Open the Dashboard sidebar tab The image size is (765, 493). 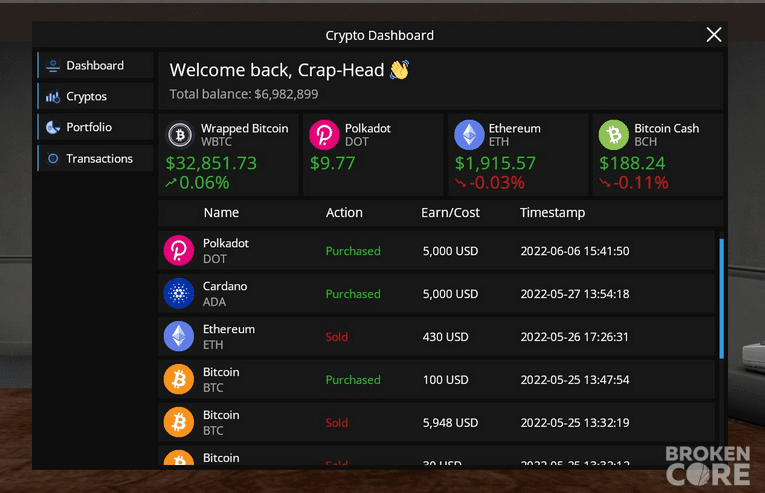click(x=96, y=65)
